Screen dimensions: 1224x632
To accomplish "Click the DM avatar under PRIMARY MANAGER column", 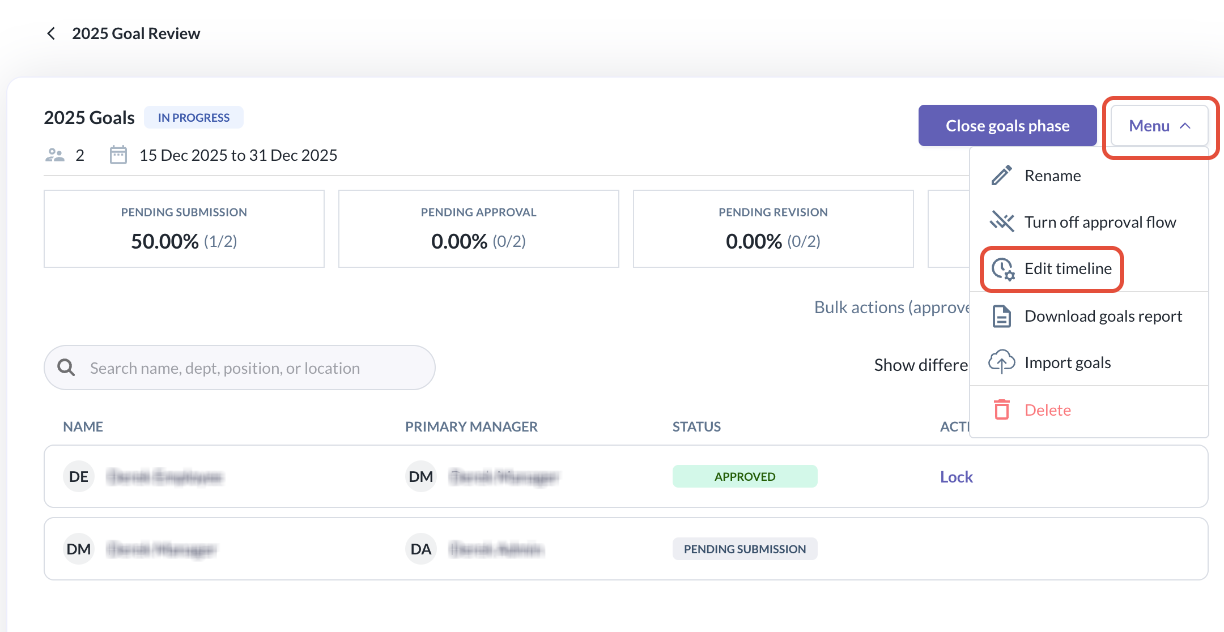I will point(421,477).
